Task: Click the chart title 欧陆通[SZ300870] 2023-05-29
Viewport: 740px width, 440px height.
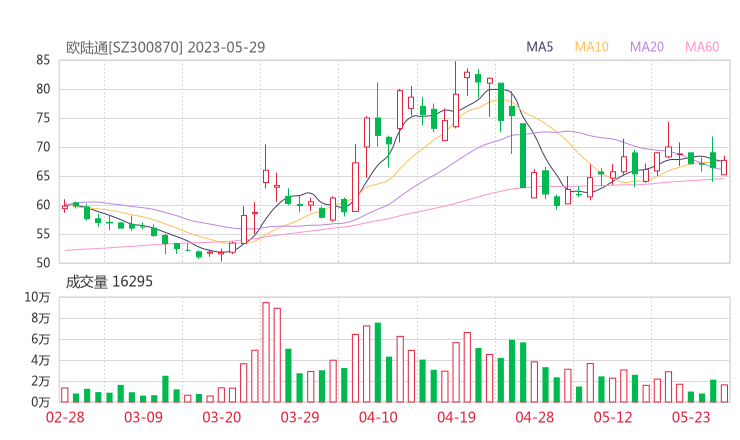Action: coord(165,47)
